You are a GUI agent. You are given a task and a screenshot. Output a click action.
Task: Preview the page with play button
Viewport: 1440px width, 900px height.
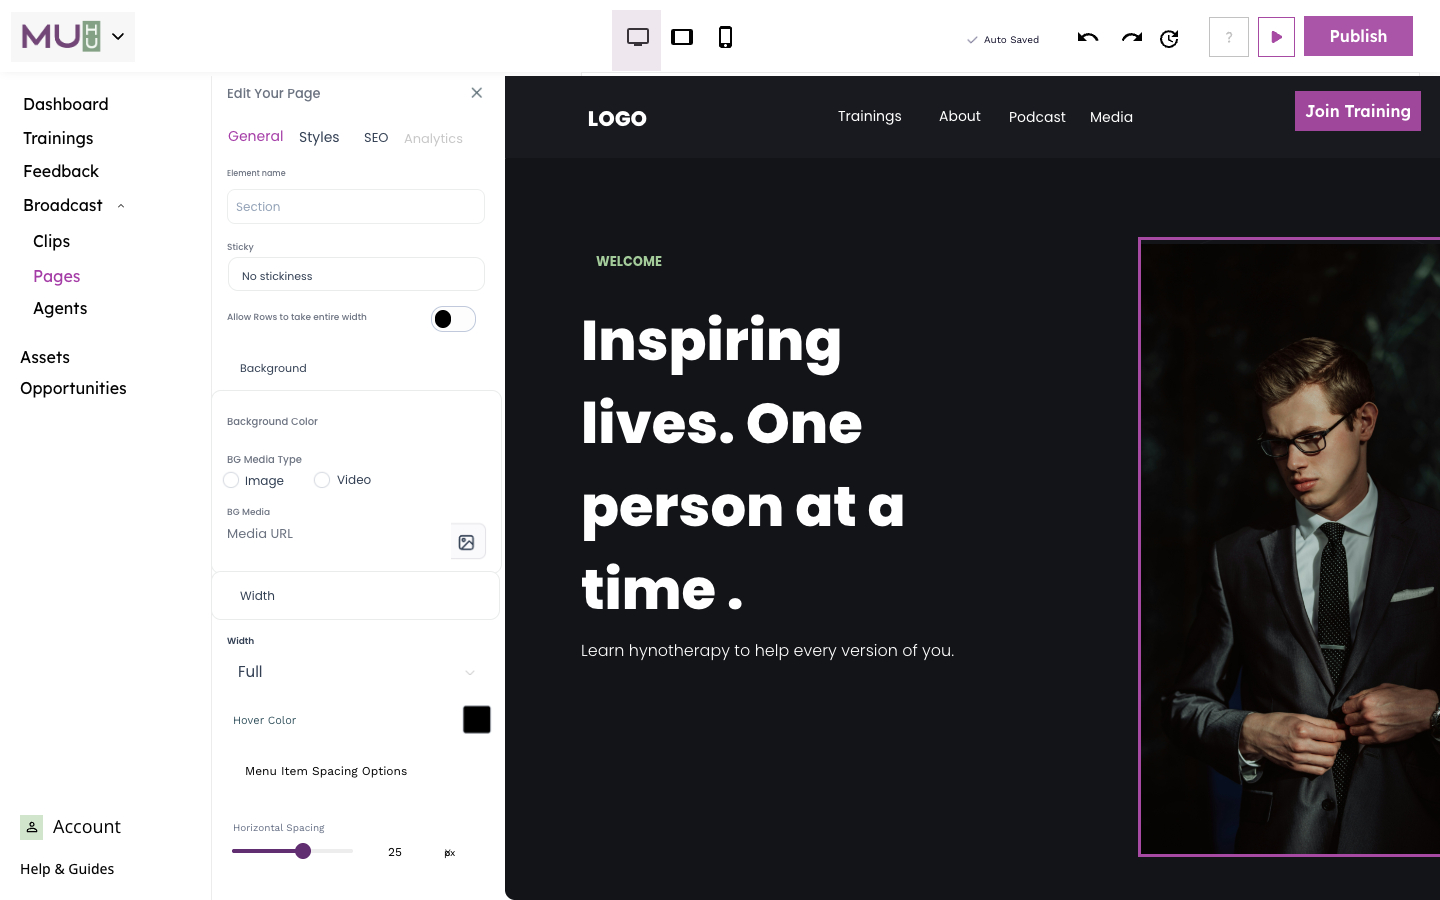point(1276,37)
